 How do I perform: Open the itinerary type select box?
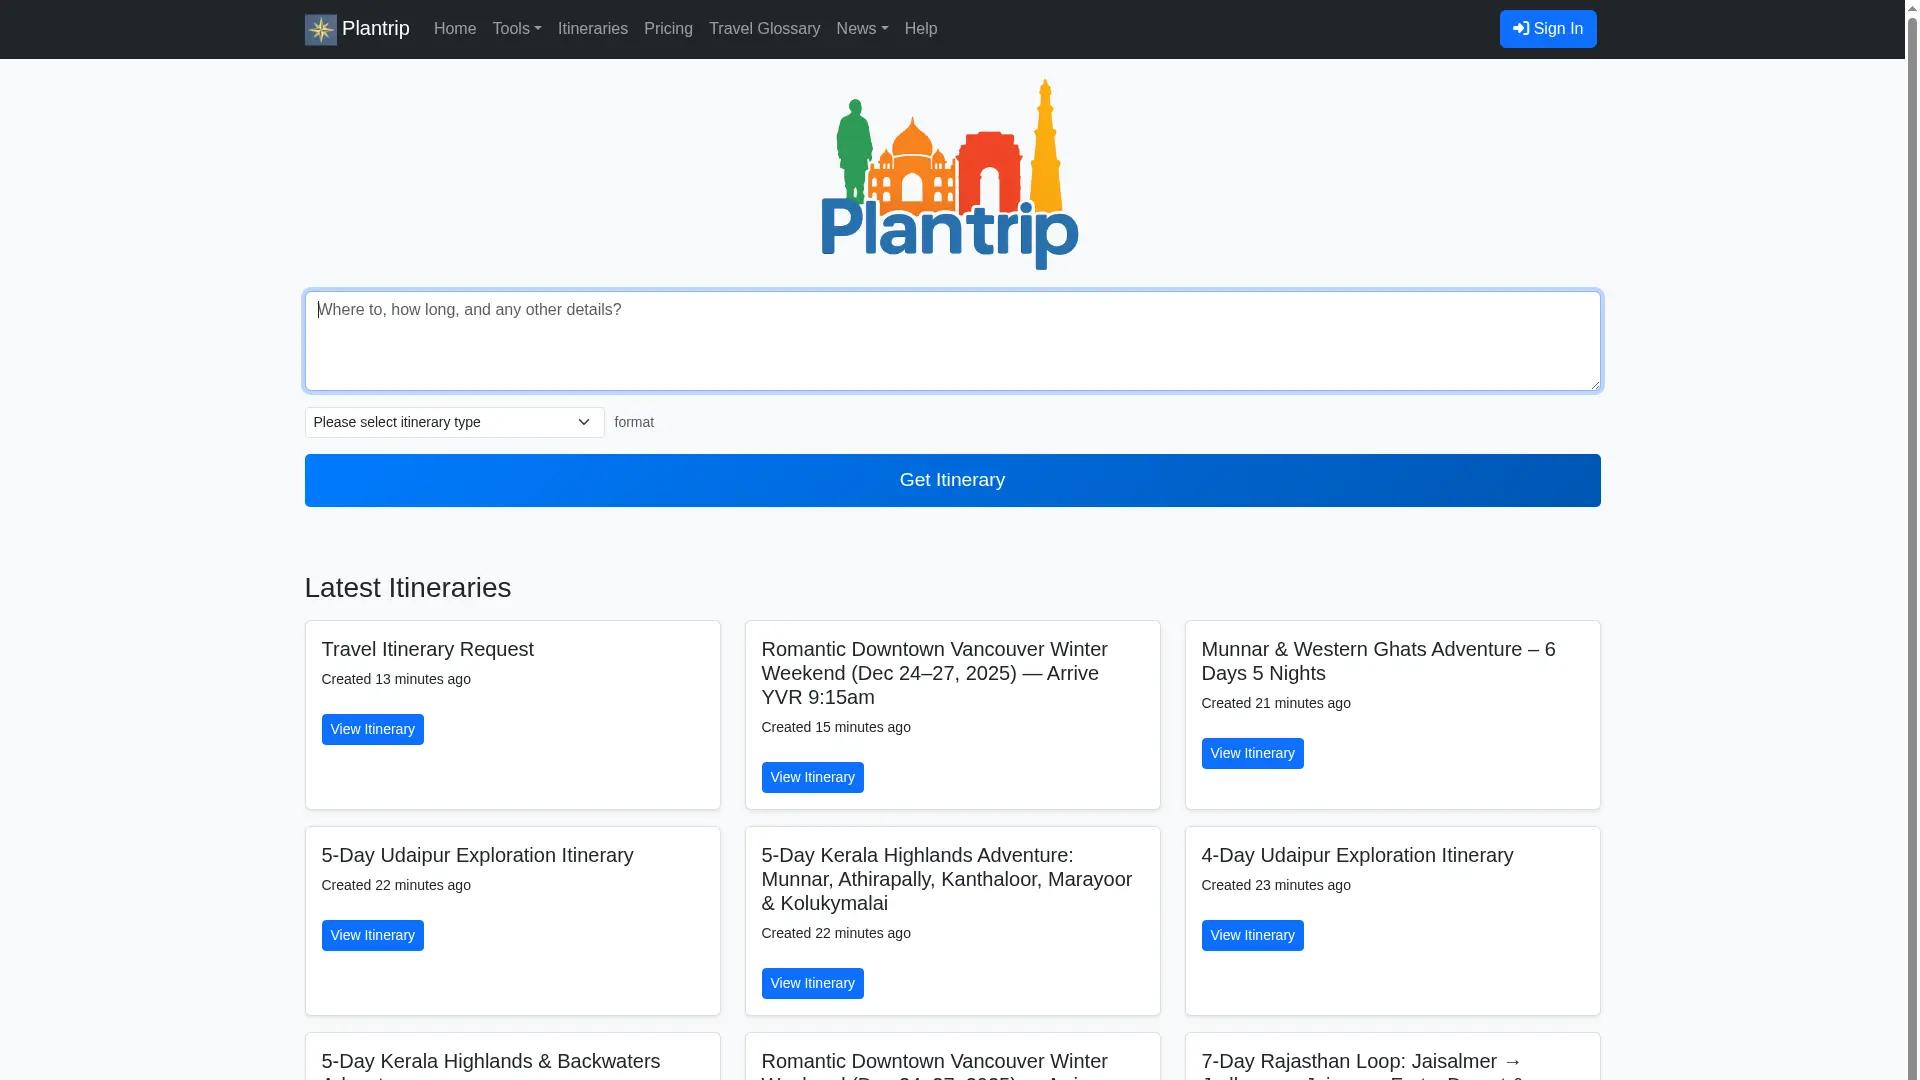(x=453, y=422)
